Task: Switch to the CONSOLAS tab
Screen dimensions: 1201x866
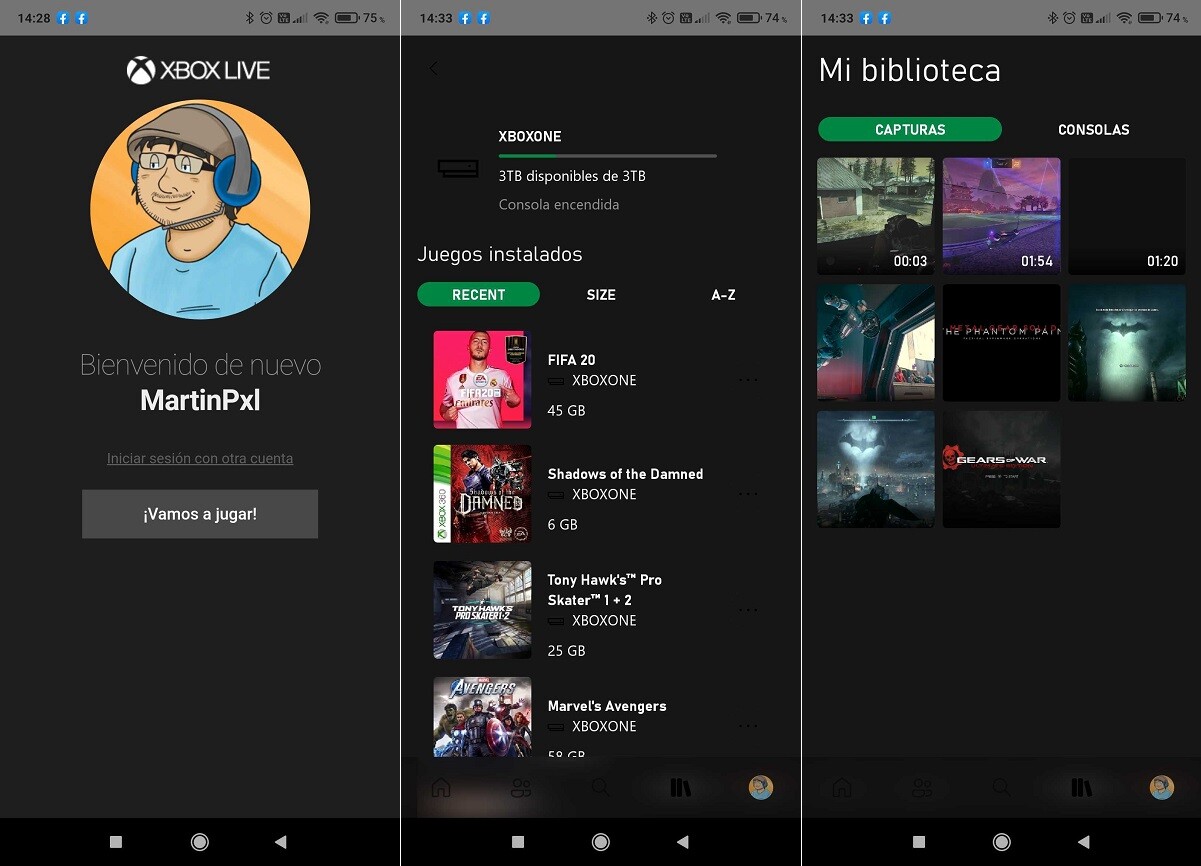Action: pyautogui.click(x=1093, y=129)
